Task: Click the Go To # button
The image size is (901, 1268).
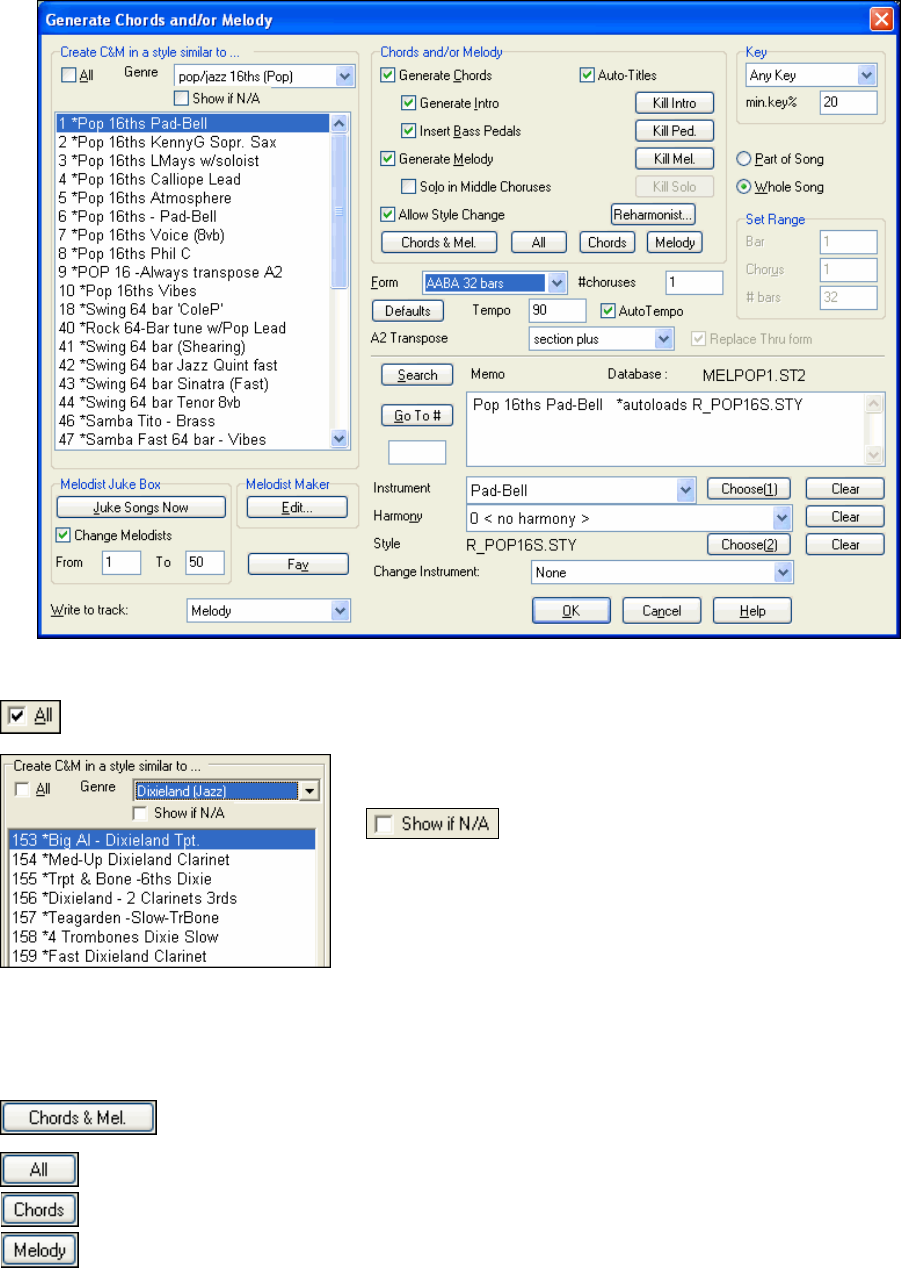Action: (417, 416)
